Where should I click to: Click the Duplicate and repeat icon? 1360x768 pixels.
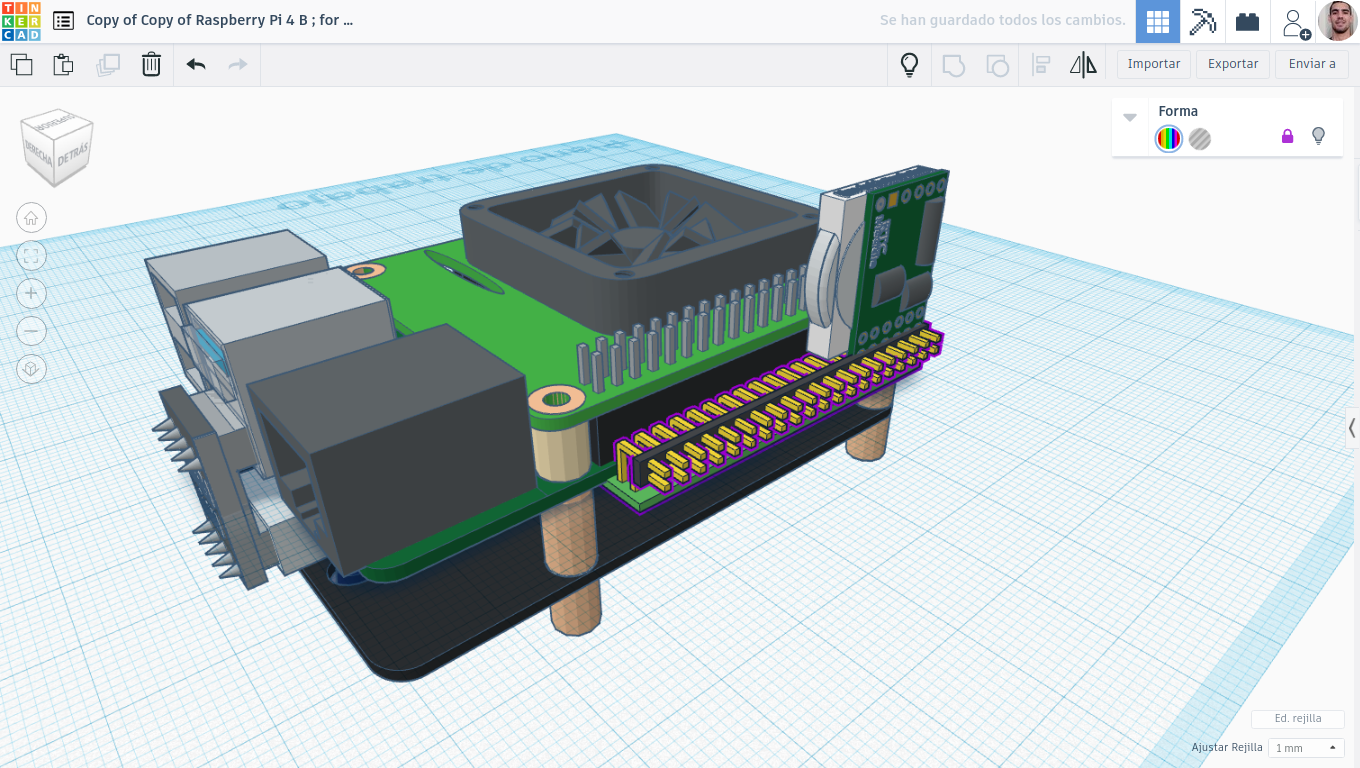coord(107,65)
